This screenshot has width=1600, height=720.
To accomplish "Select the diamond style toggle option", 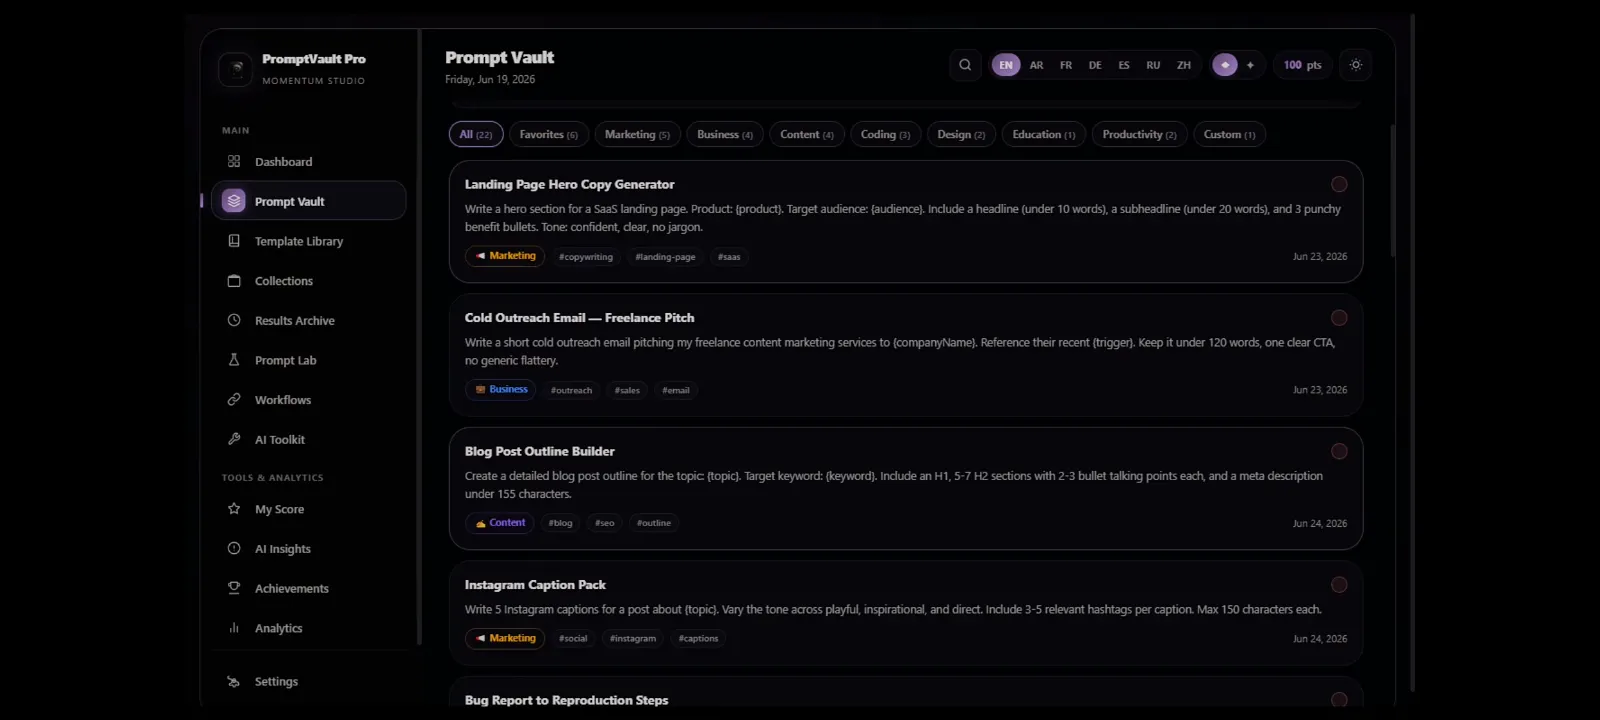I will click(x=1225, y=65).
